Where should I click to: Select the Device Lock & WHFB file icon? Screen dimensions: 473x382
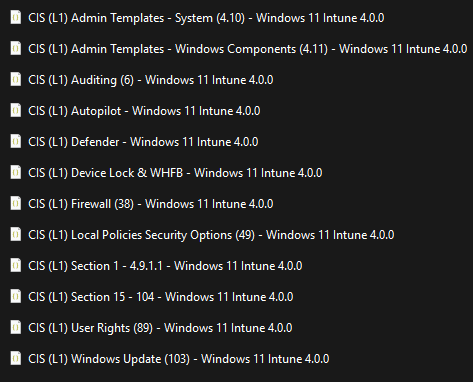[x=15, y=173]
